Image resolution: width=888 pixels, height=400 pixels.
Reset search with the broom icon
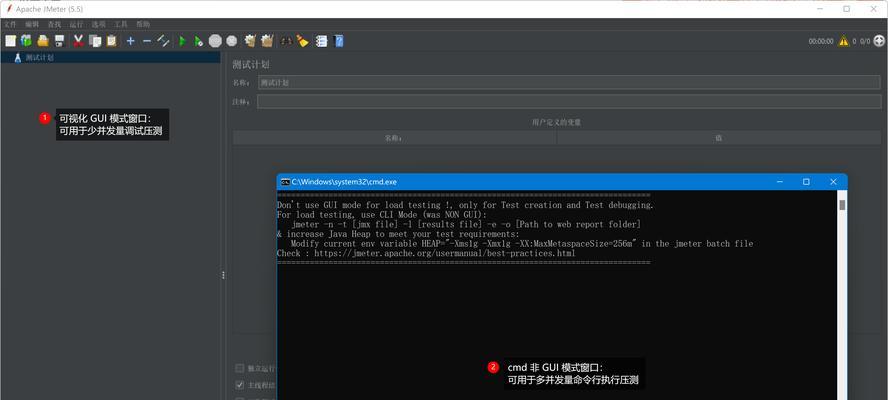302,41
